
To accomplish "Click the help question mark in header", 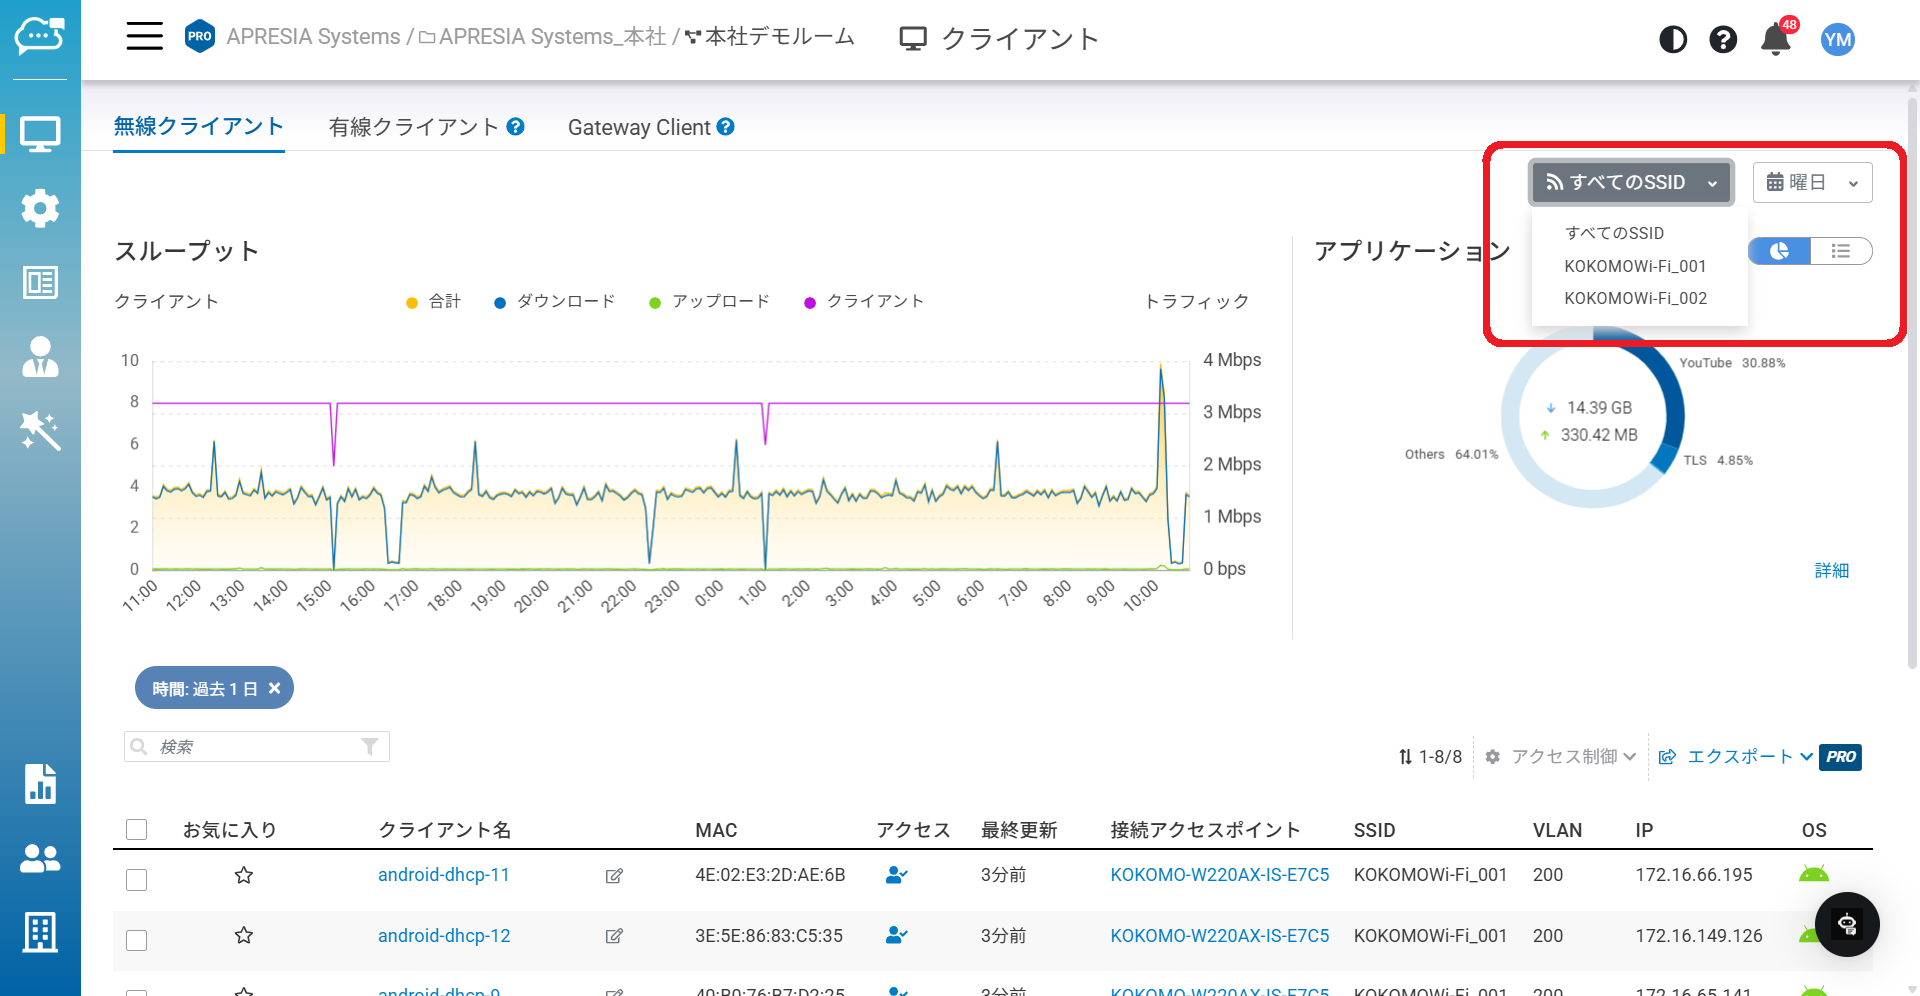I will (1722, 40).
